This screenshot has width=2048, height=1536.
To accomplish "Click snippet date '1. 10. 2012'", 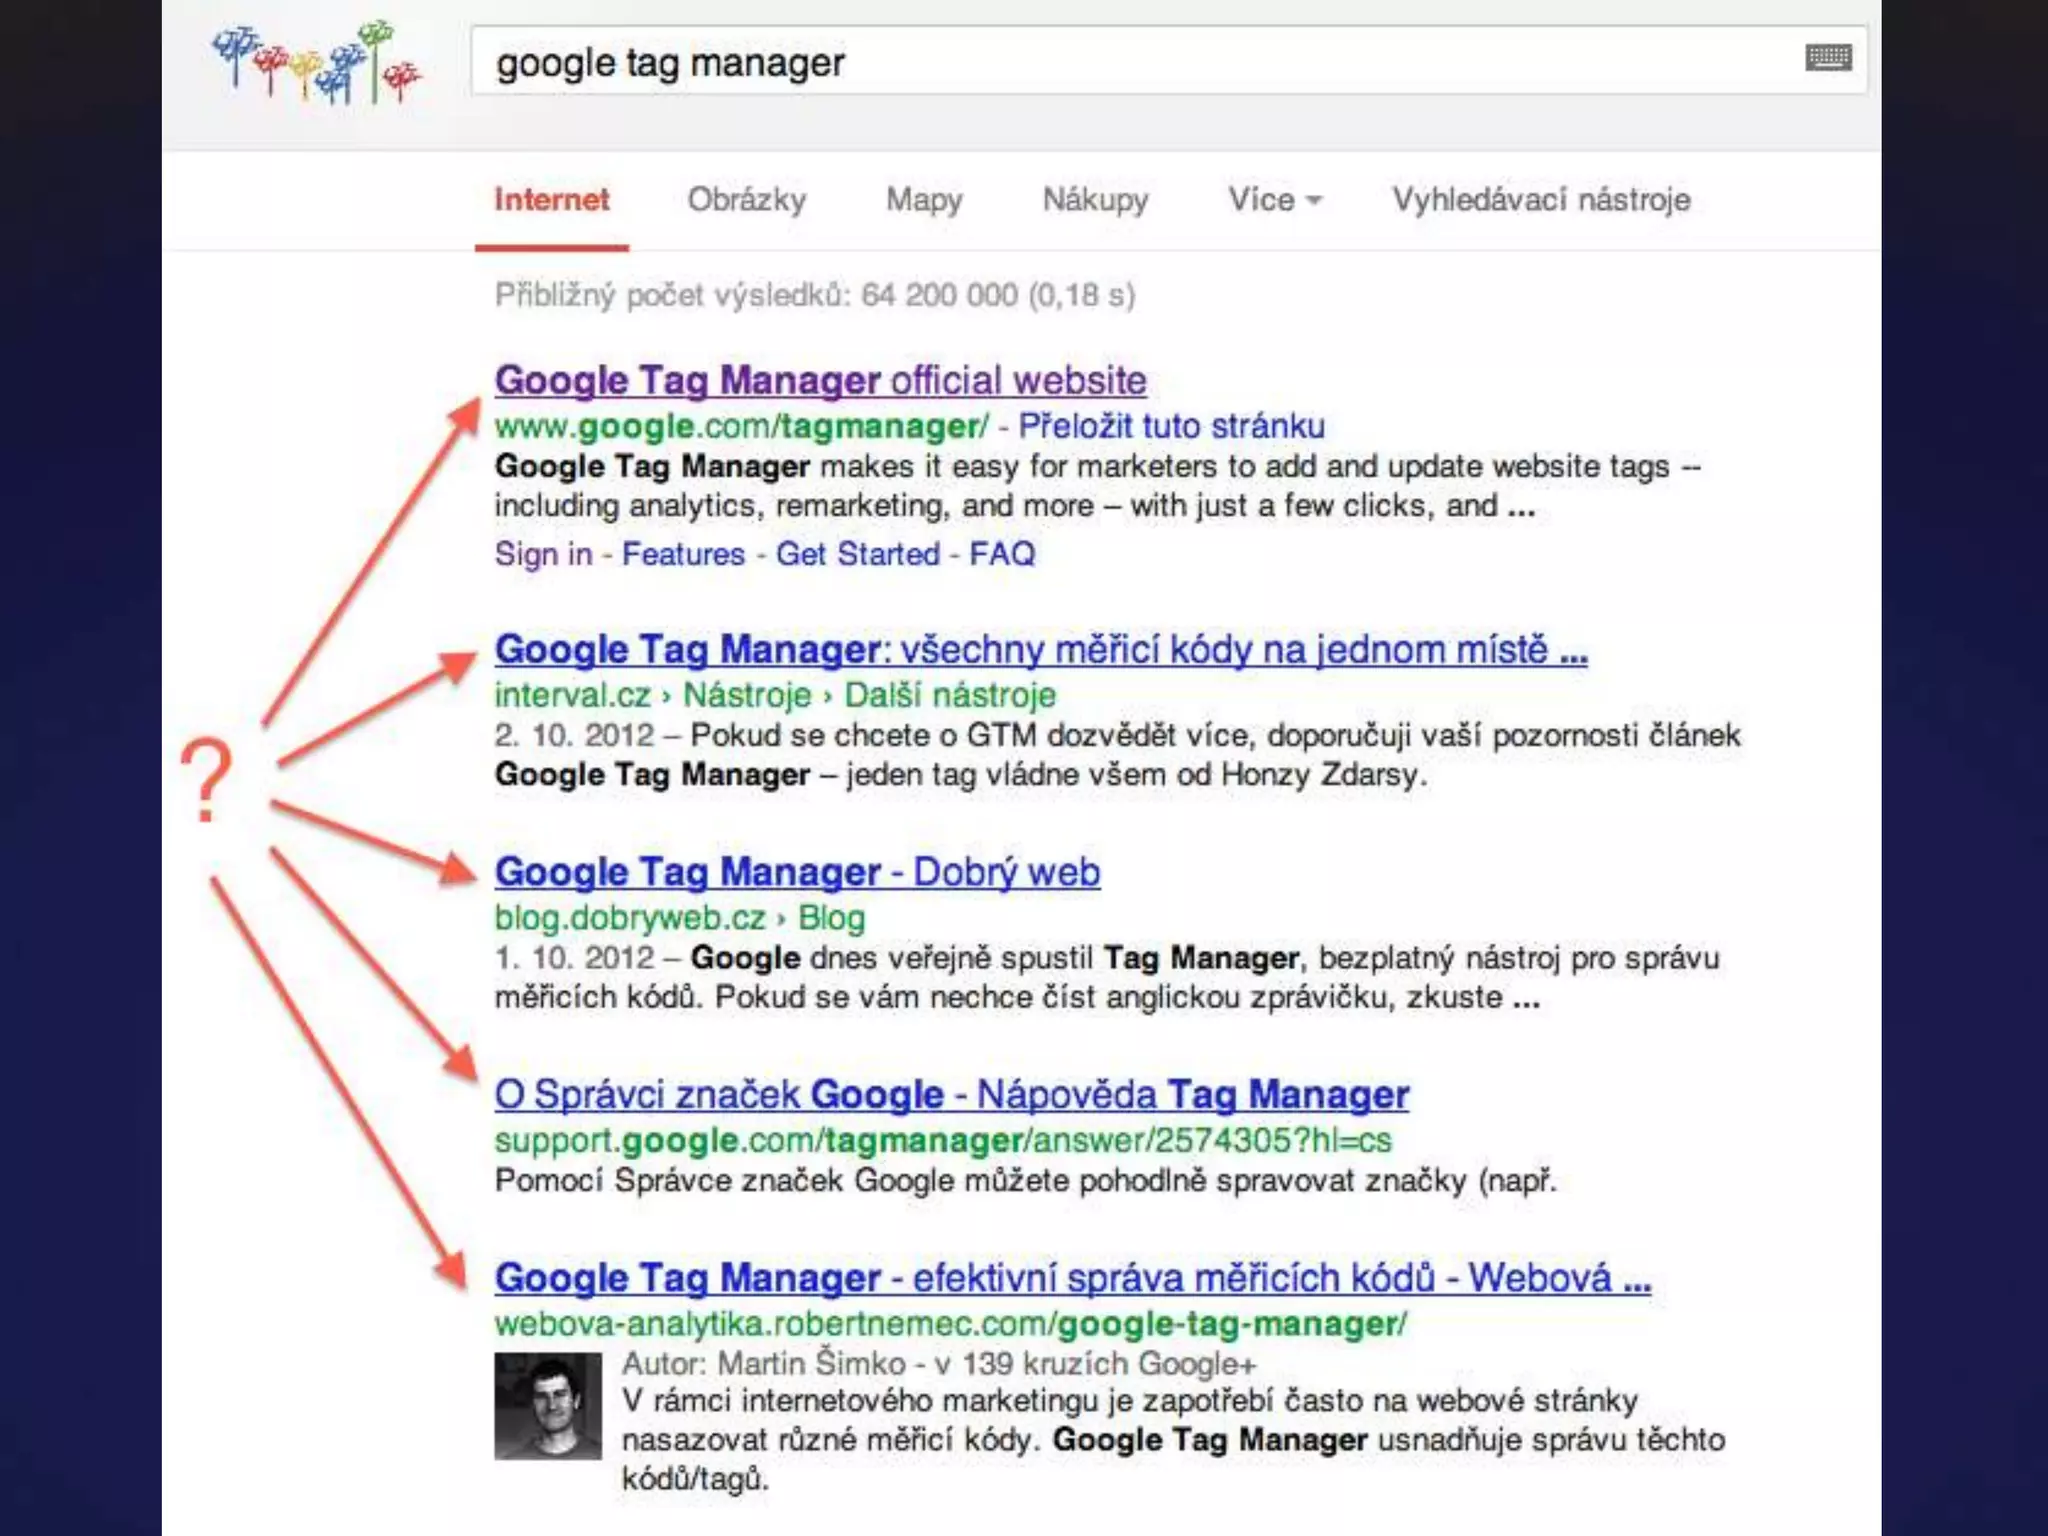I will [574, 958].
